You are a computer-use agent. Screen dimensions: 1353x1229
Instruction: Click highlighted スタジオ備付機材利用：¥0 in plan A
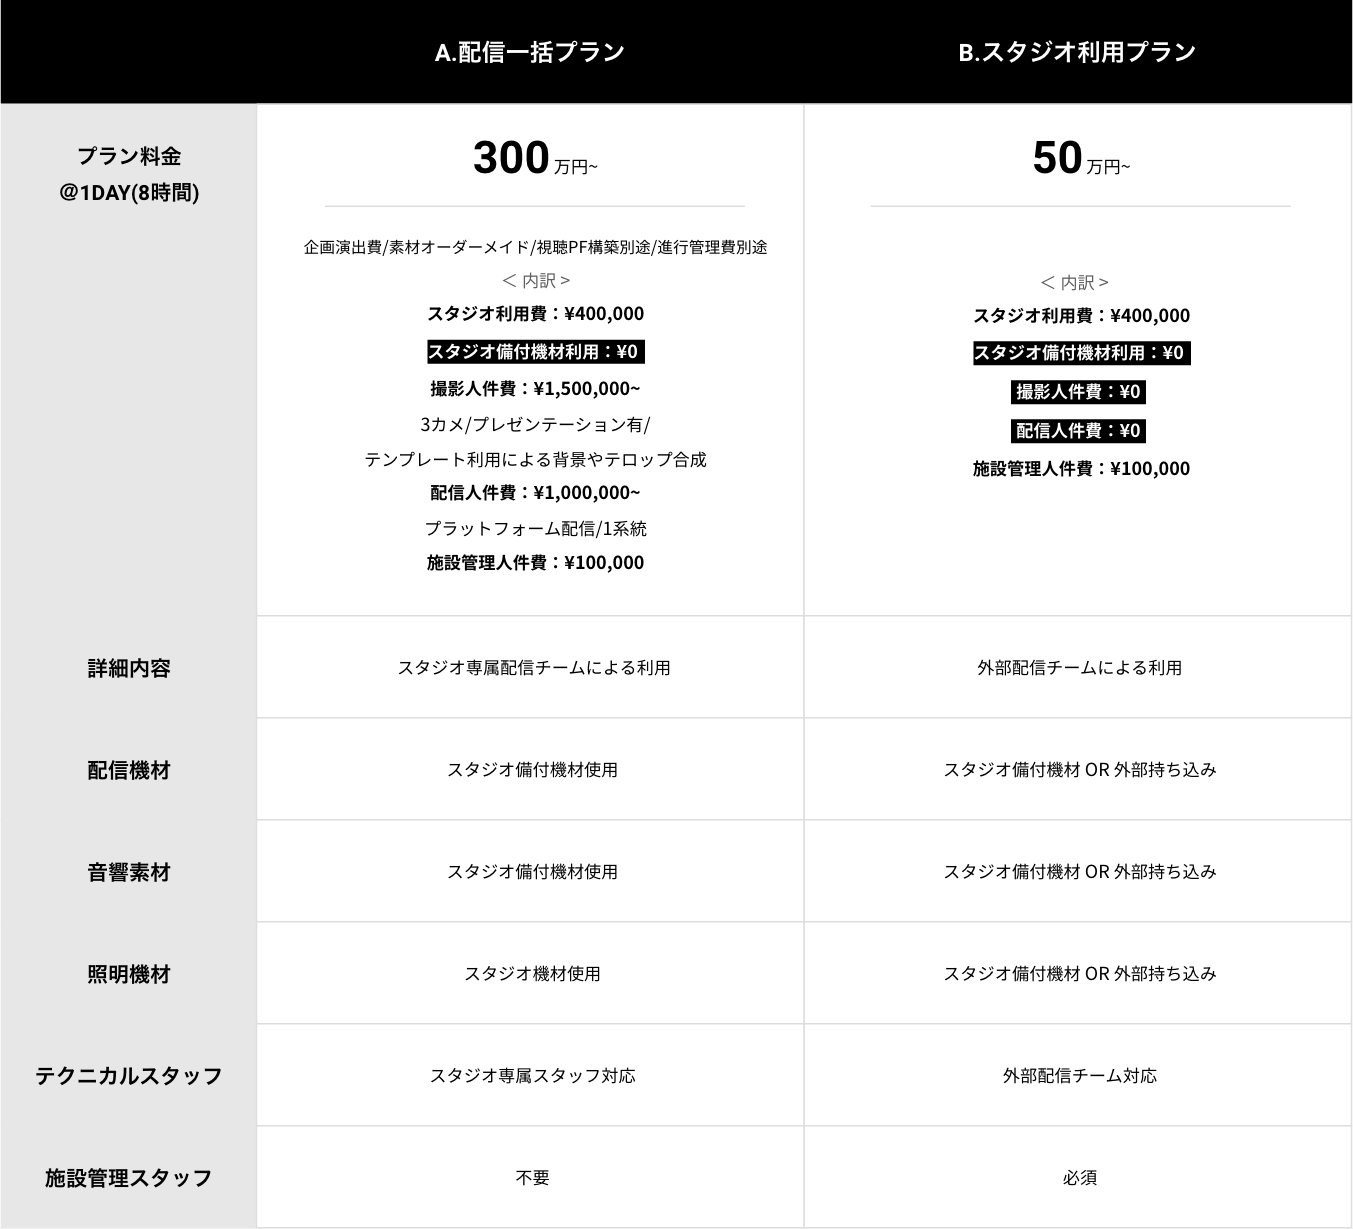tap(533, 352)
